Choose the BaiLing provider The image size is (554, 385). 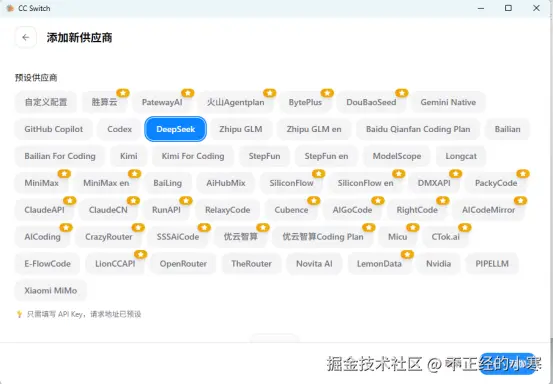click(167, 183)
